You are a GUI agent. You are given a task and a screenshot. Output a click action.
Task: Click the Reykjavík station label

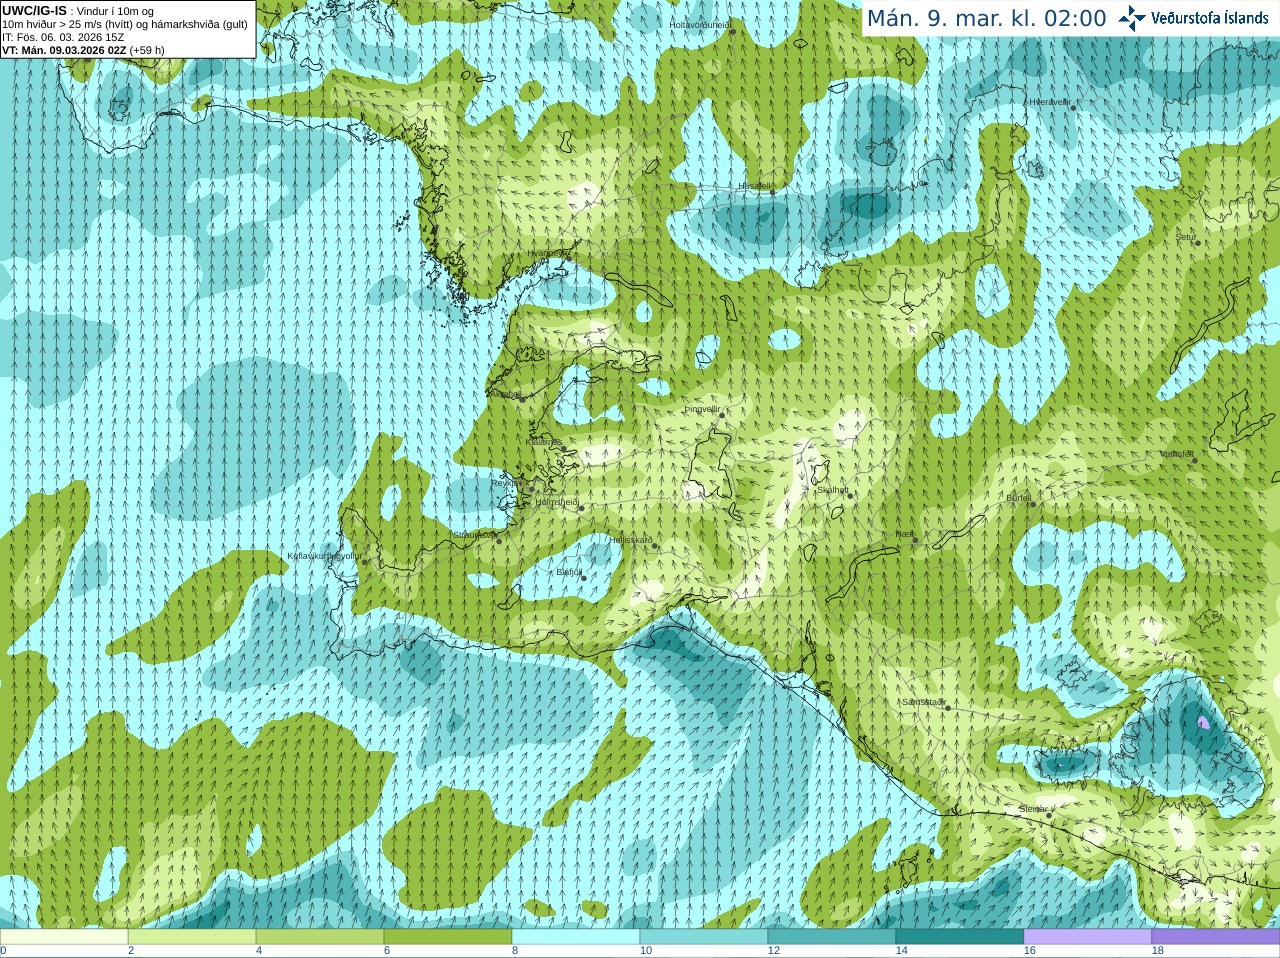pos(508,482)
